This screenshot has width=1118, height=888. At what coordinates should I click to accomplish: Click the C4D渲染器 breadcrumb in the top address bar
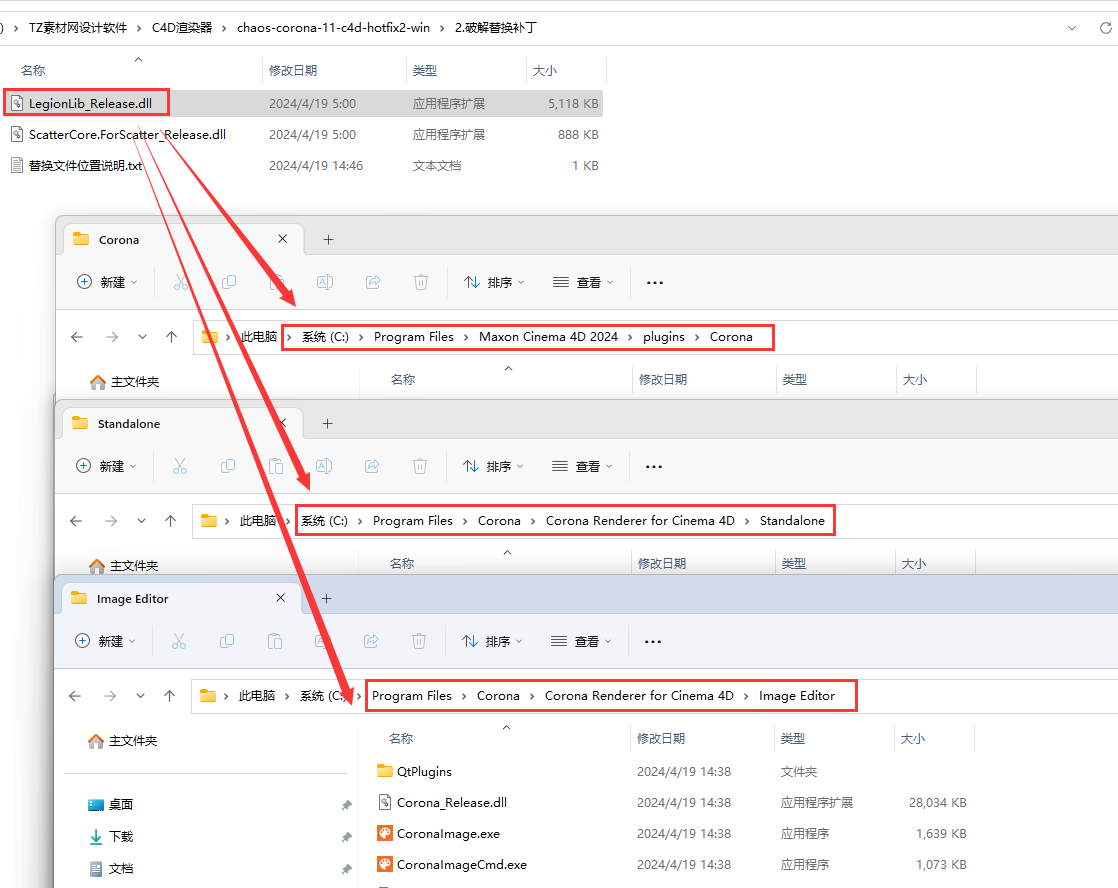coord(182,28)
